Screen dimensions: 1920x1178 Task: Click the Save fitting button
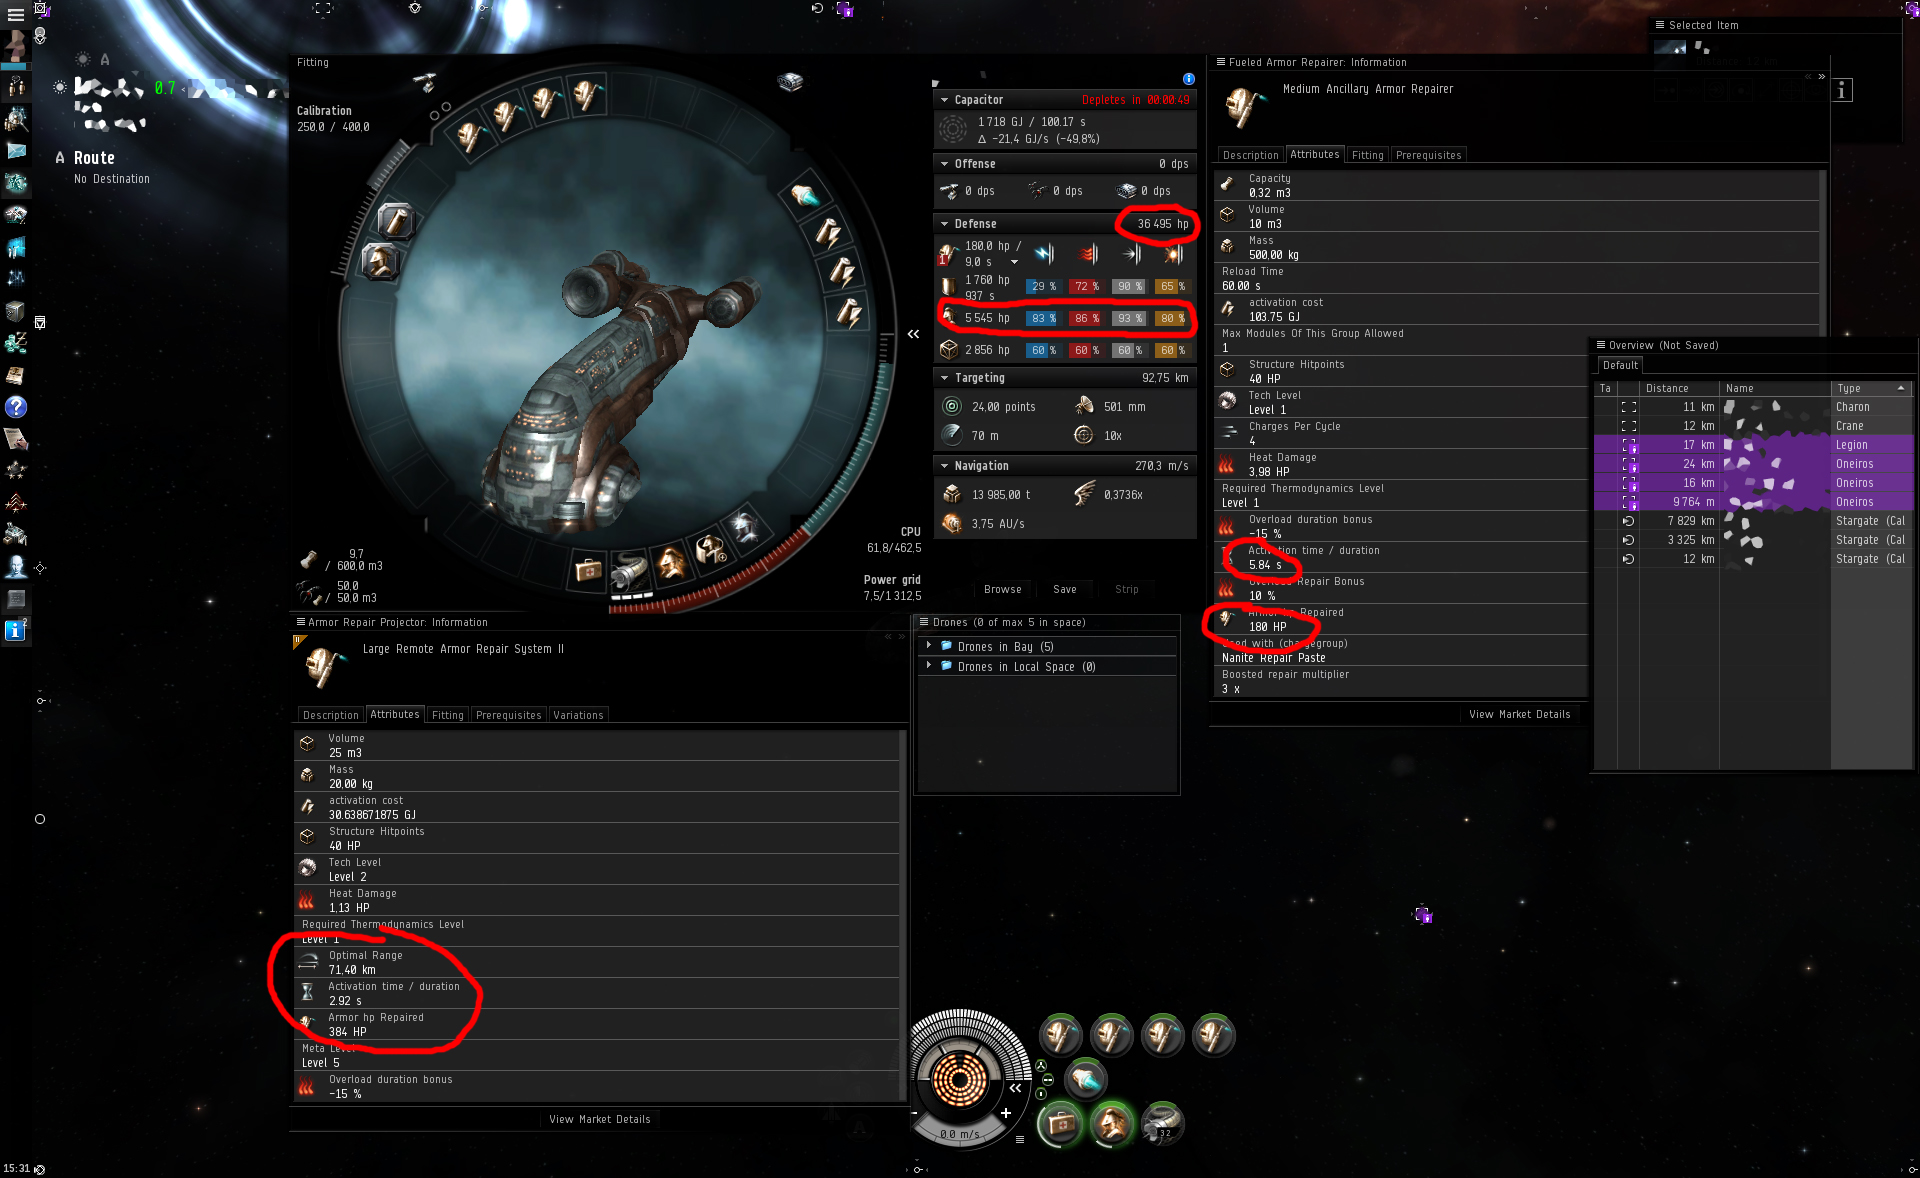tap(1065, 589)
